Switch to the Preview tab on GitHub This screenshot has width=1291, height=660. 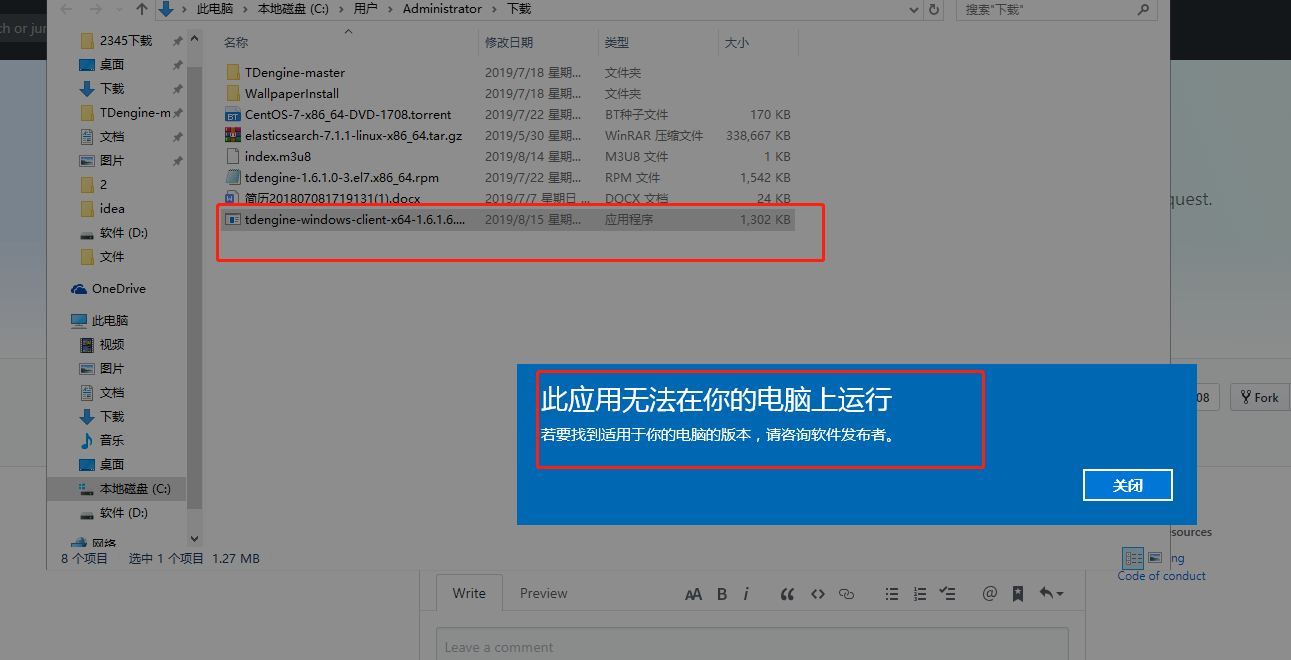pyautogui.click(x=543, y=593)
